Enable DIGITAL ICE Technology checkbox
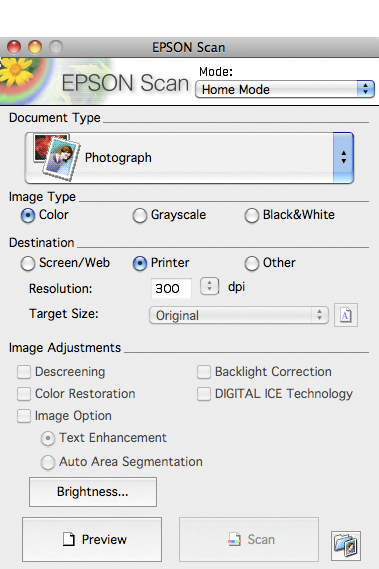The height and width of the screenshot is (569, 379). [204, 394]
